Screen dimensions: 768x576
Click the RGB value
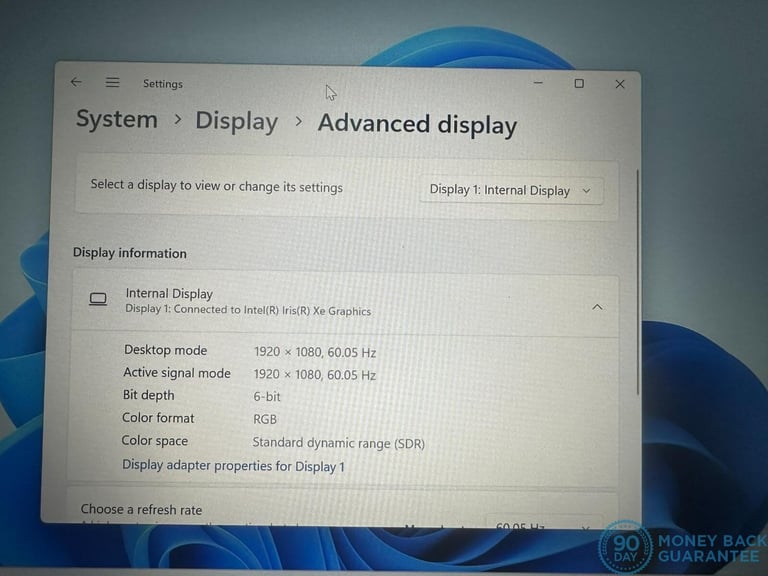tap(265, 419)
